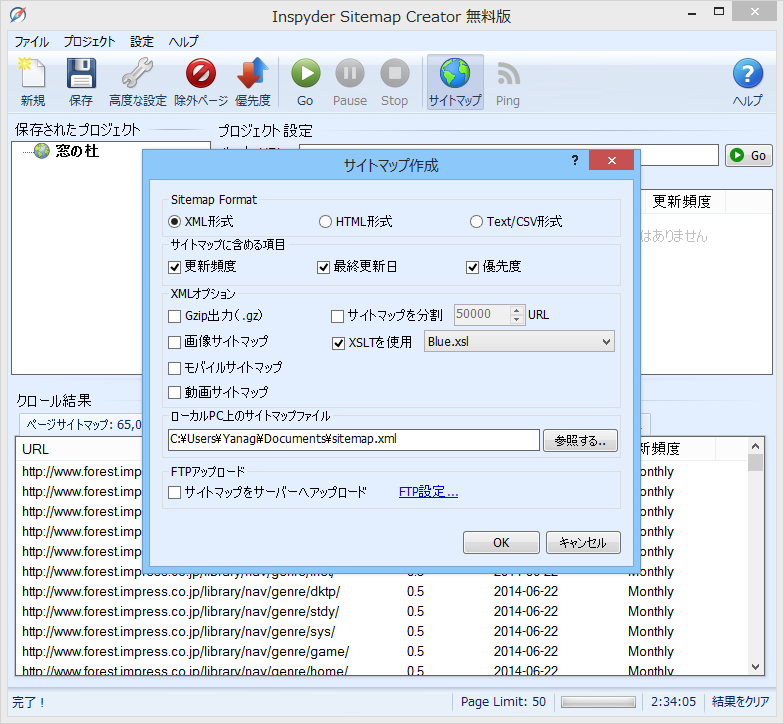
Task: Select the HTML形式 radio button
Action: 326,222
